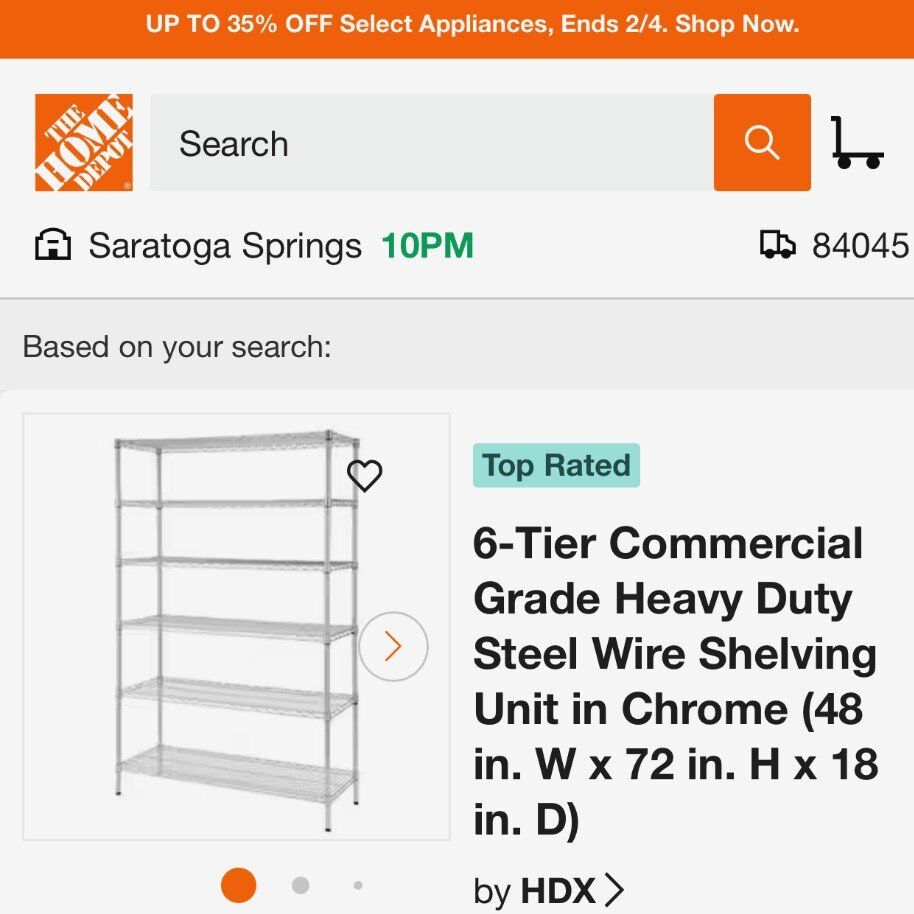This screenshot has width=914, height=914.
Task: Tap the Top Rated badge
Action: pos(556,466)
